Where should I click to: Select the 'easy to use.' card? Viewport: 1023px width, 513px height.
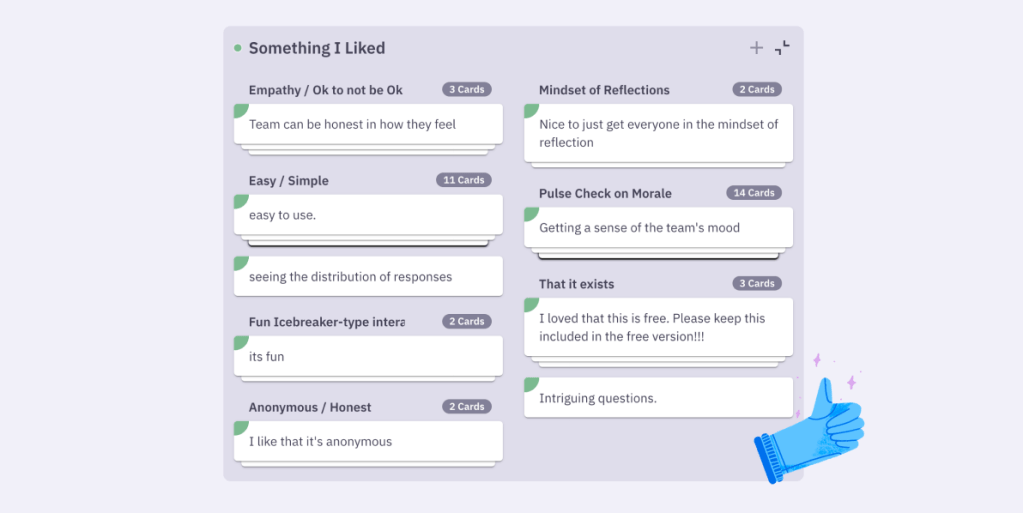coord(368,215)
